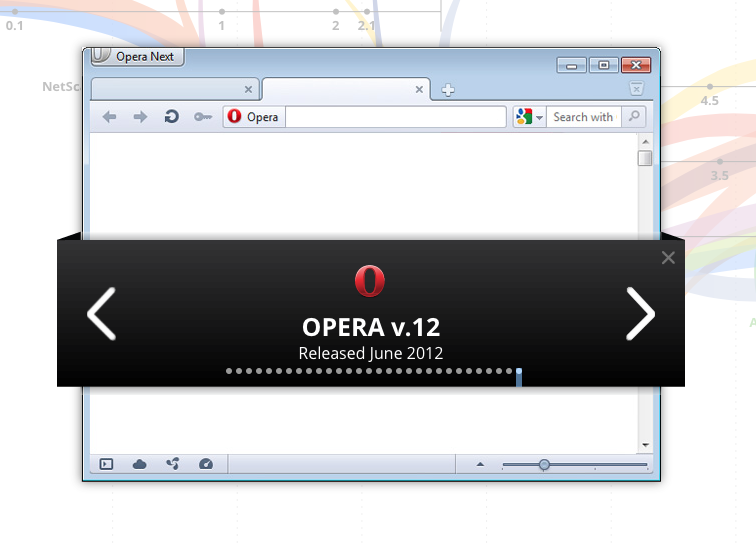The height and width of the screenshot is (548, 756).
Task: Click the scrollbar down arrow
Action: (x=645, y=445)
